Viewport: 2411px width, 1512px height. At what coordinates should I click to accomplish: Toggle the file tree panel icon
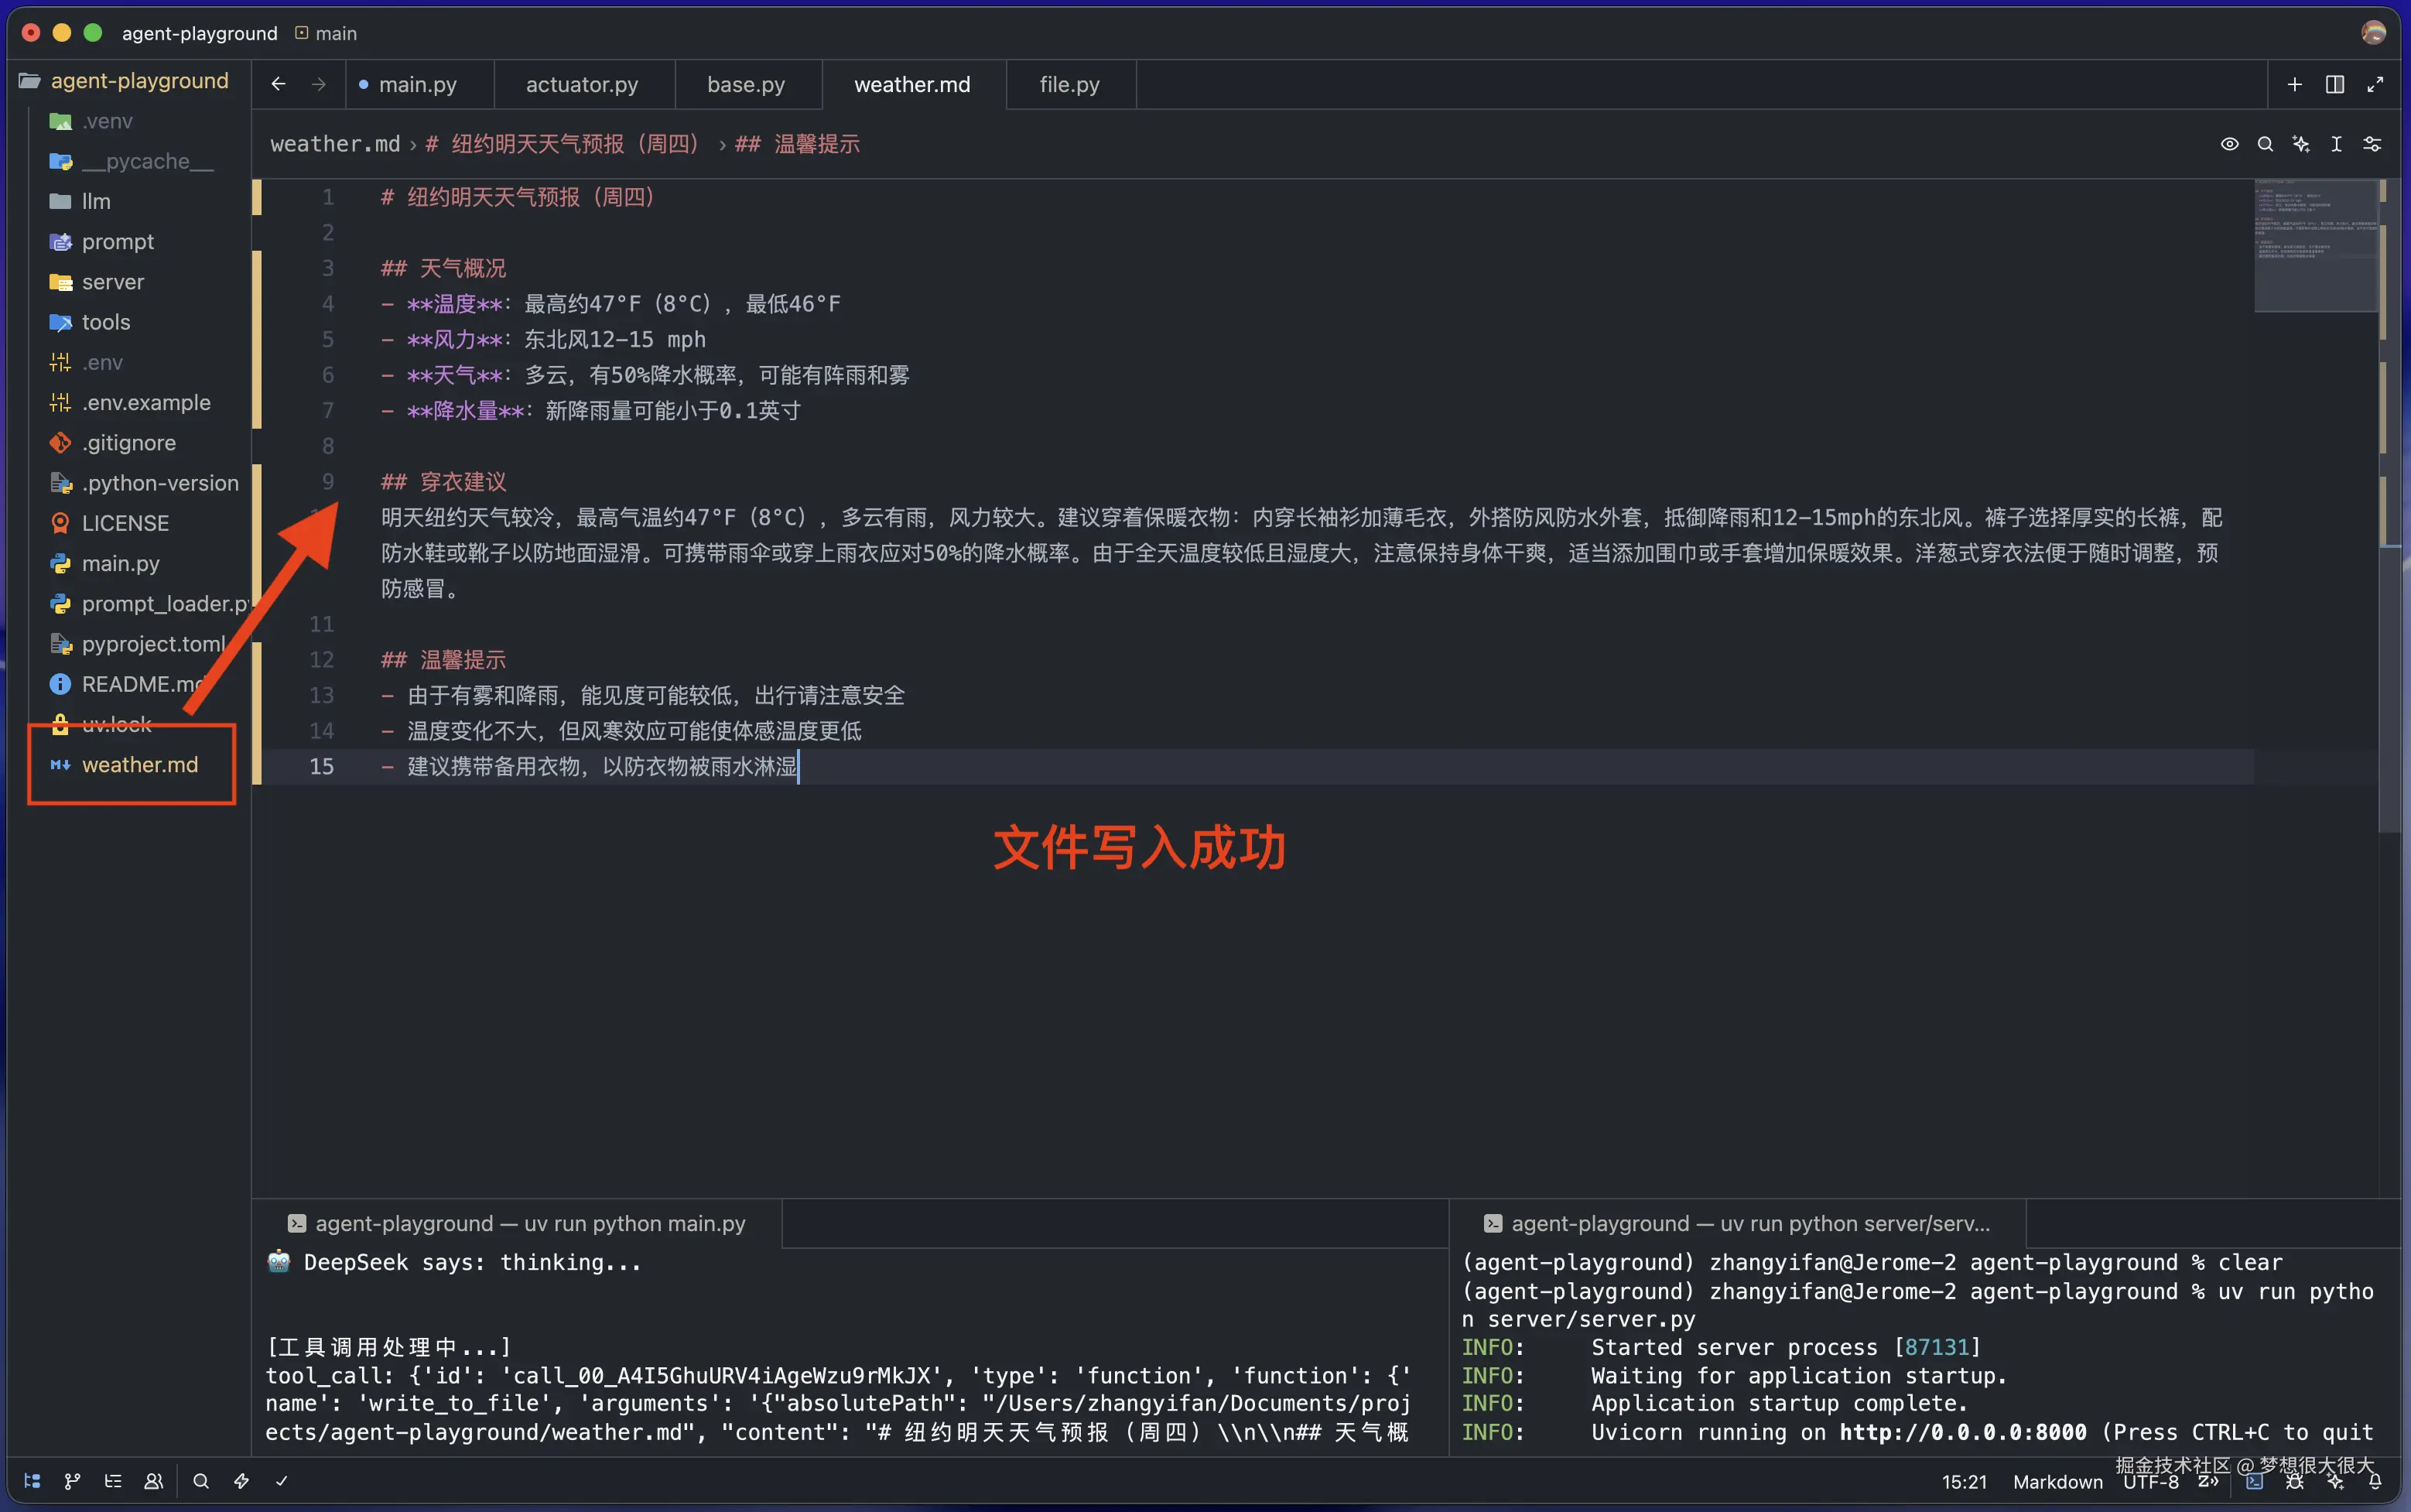(x=31, y=1481)
